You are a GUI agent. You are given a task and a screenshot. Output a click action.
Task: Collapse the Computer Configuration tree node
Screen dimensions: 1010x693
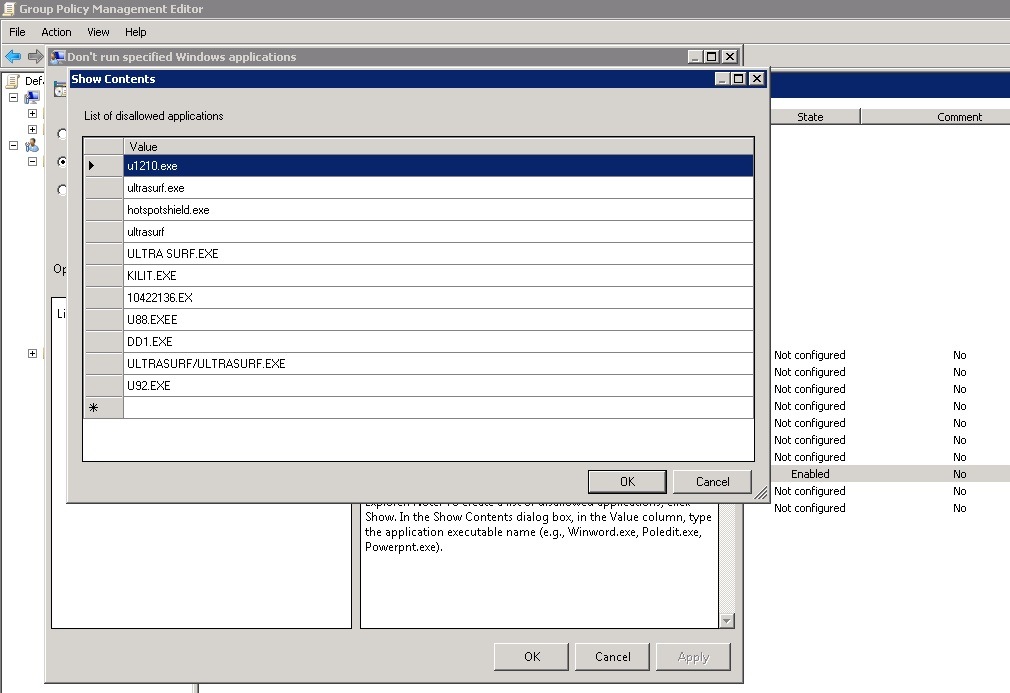click(x=13, y=97)
